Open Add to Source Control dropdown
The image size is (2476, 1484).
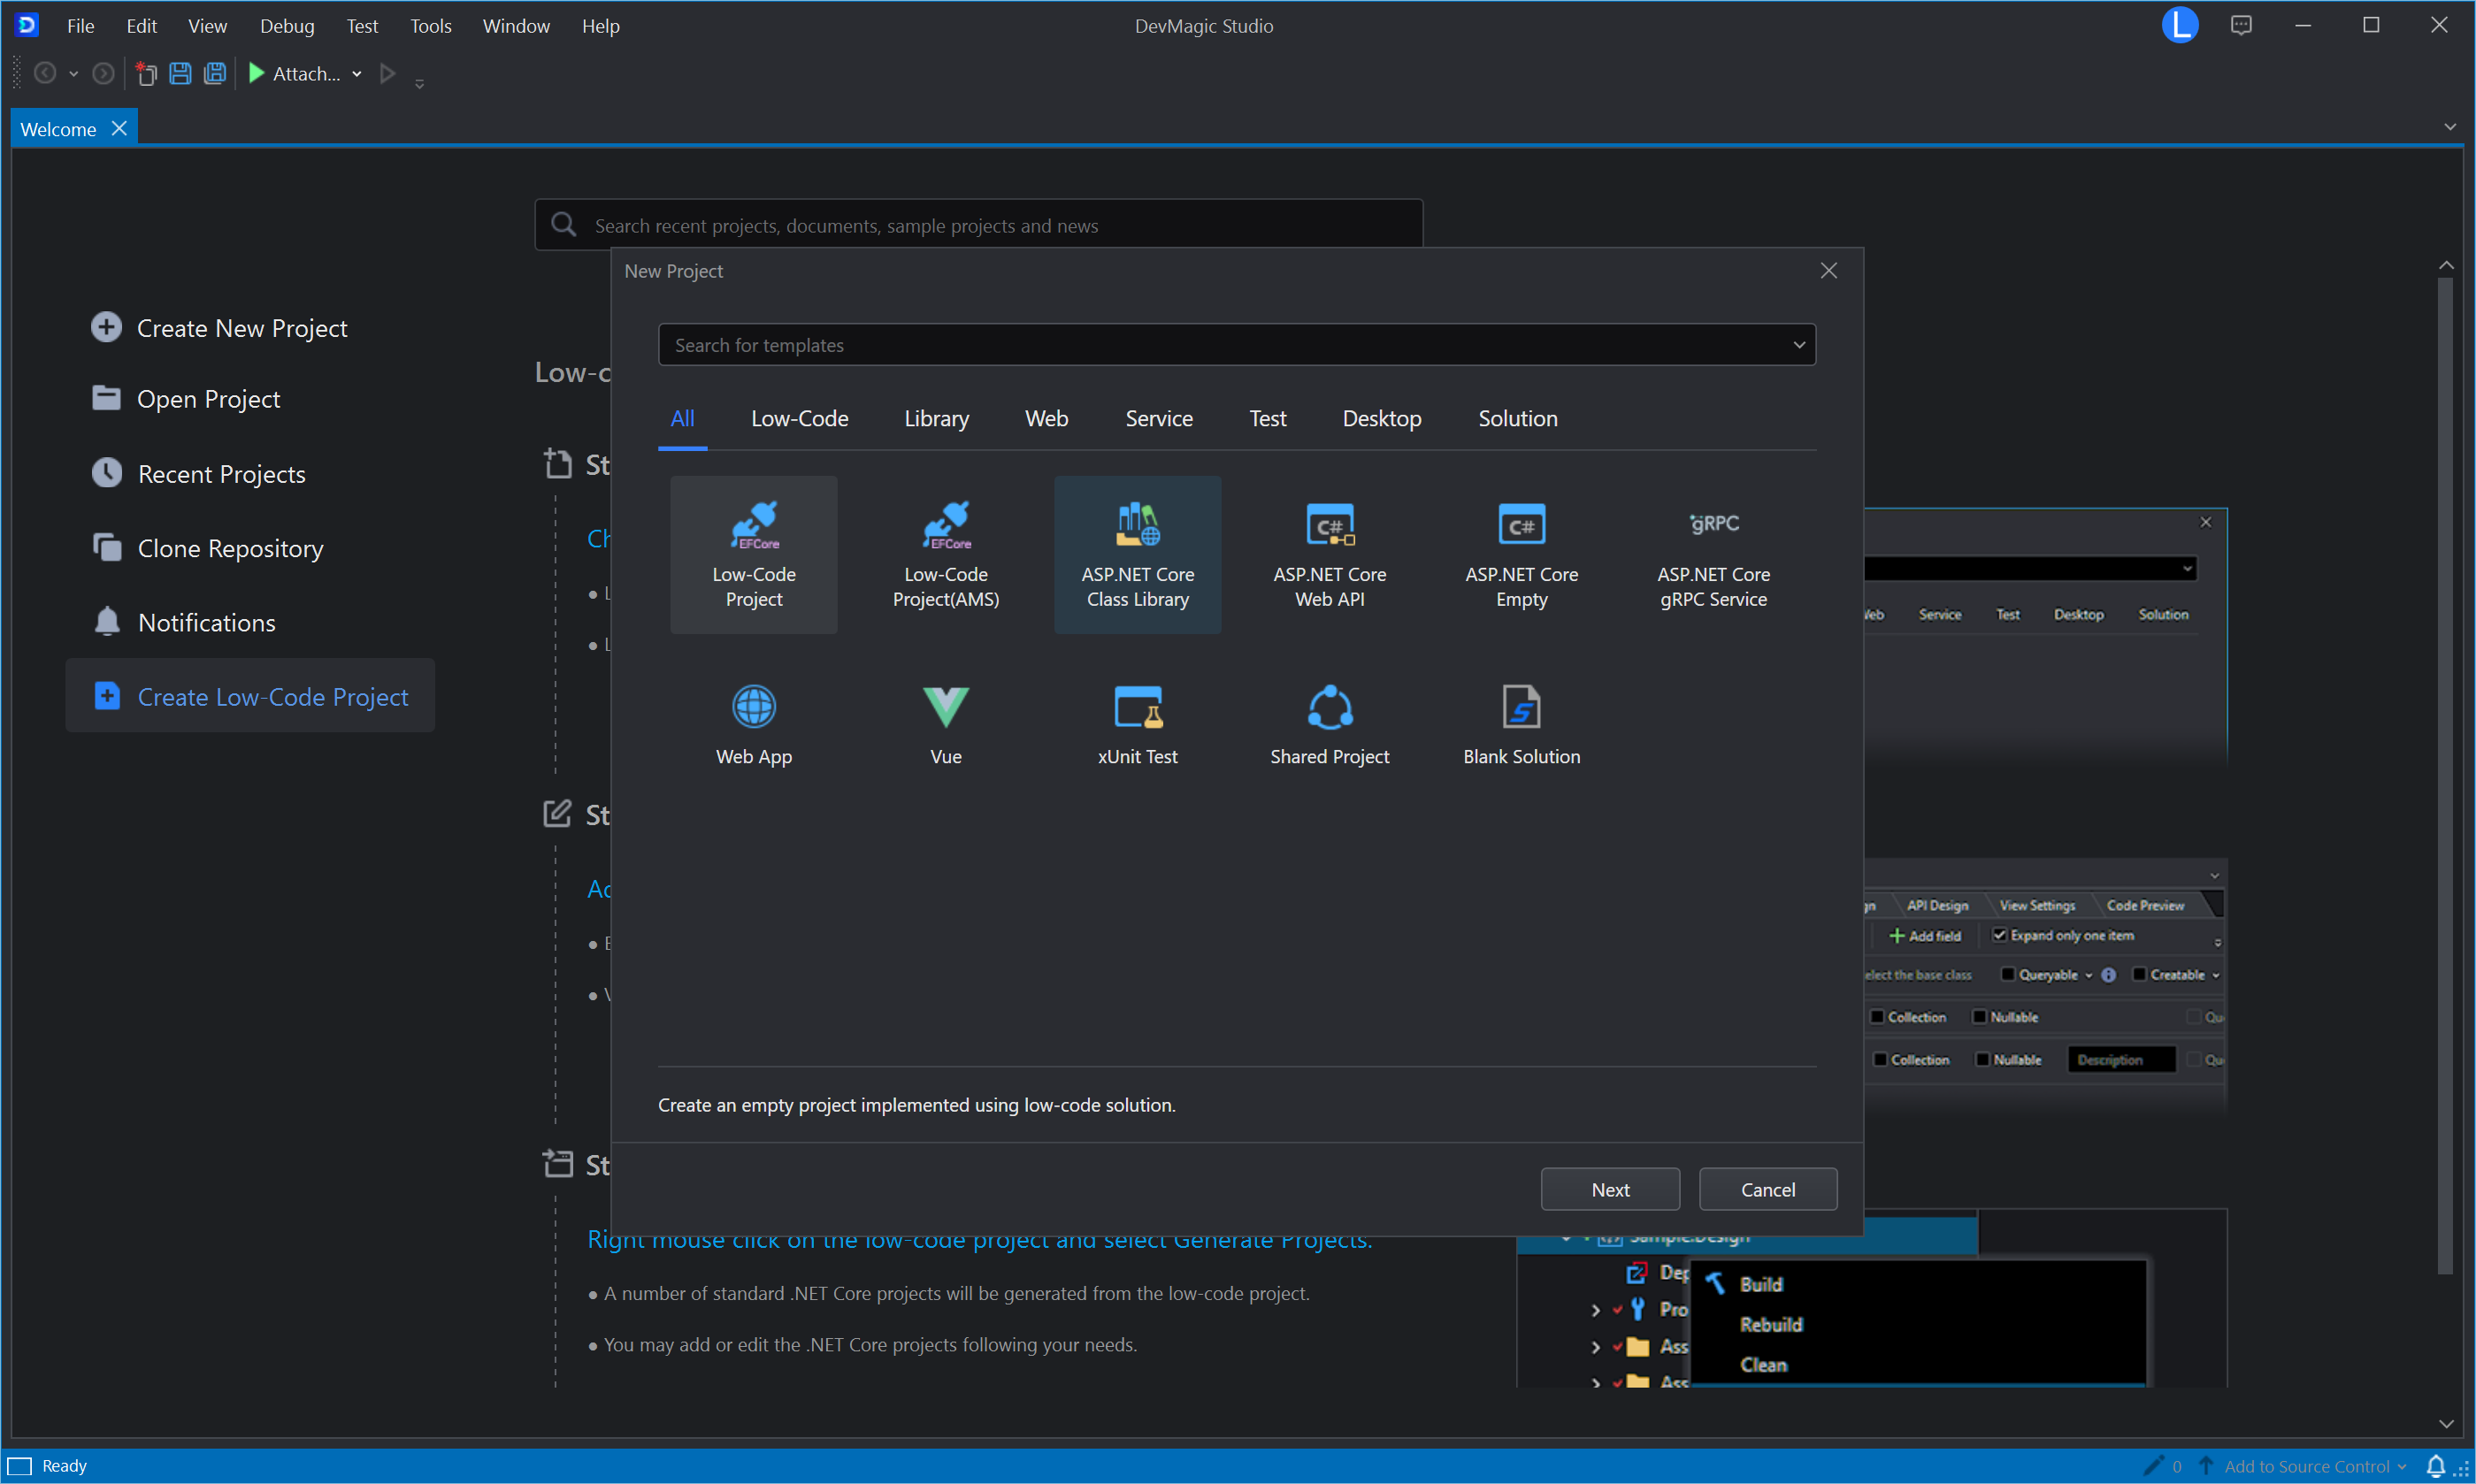pyautogui.click(x=2314, y=1466)
